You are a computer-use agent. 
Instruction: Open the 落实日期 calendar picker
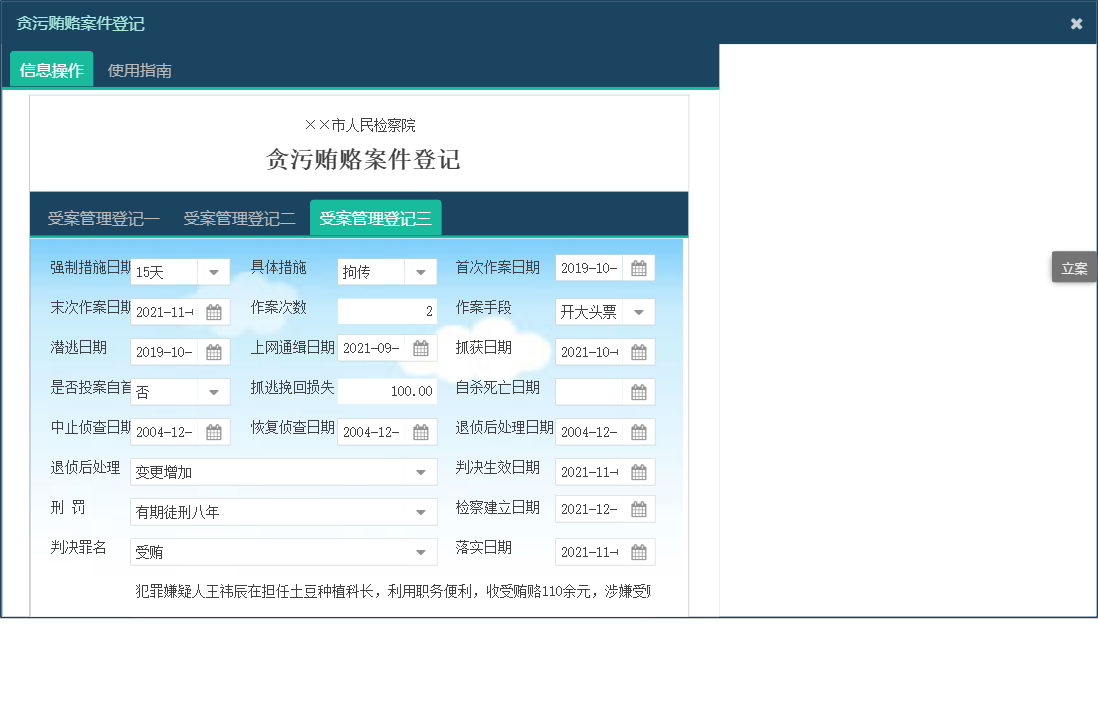641,551
